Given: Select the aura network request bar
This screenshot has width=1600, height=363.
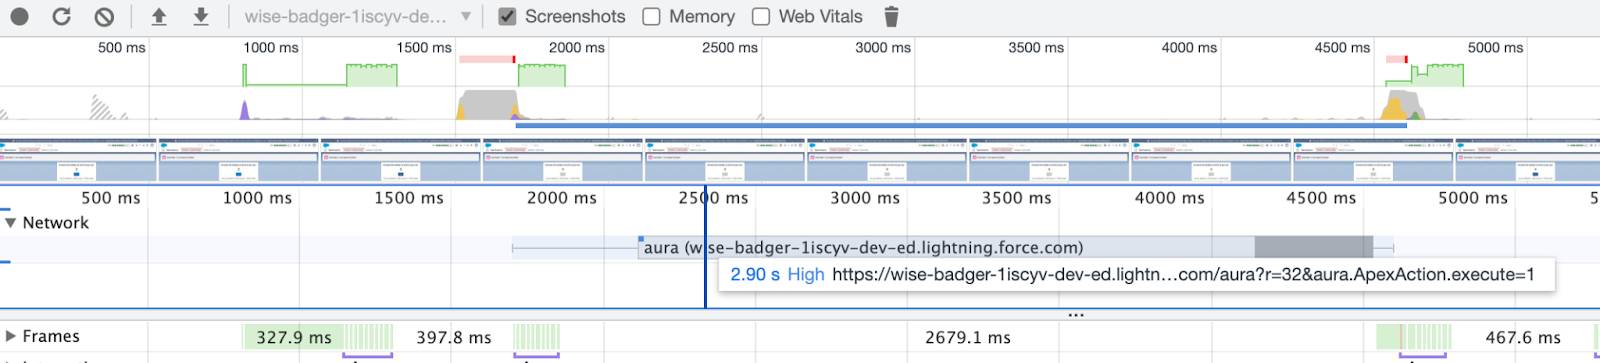Looking at the screenshot, I should (x=1006, y=248).
